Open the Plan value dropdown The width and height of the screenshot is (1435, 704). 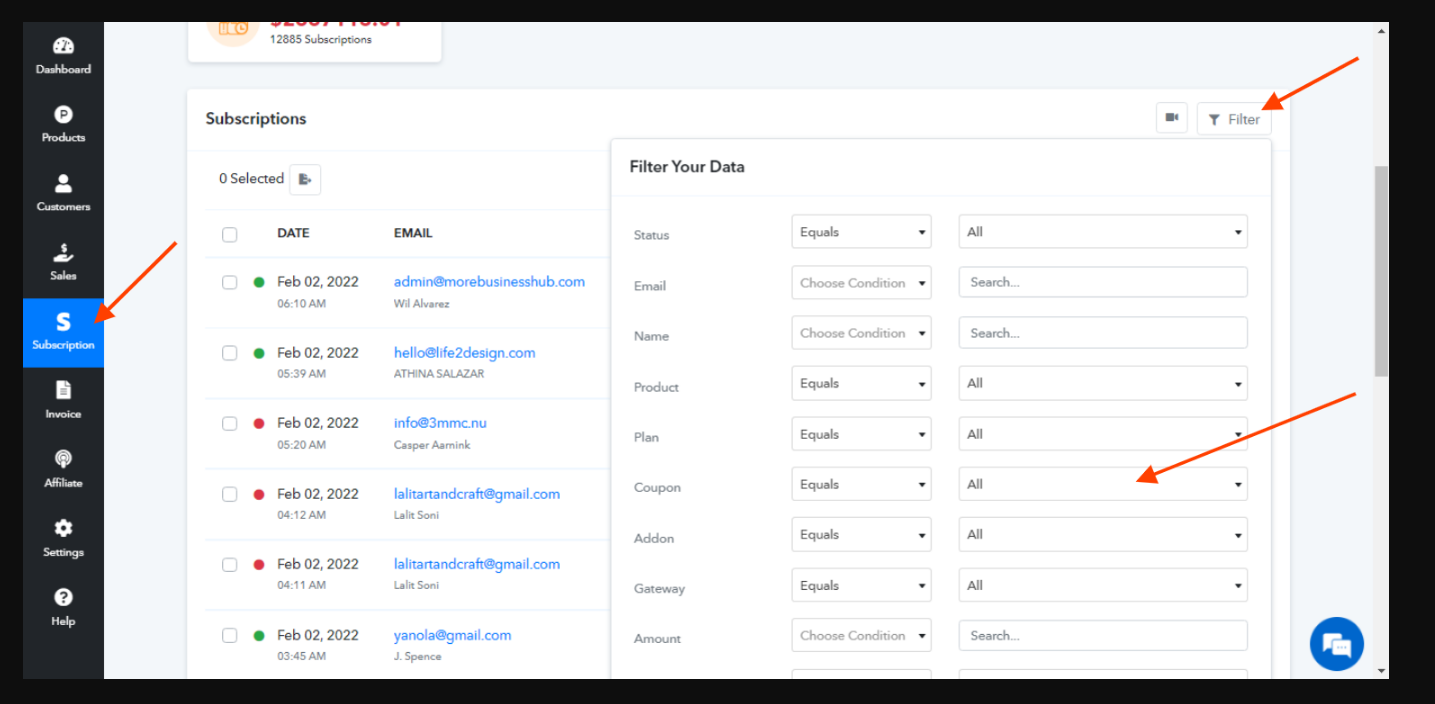pos(1103,434)
